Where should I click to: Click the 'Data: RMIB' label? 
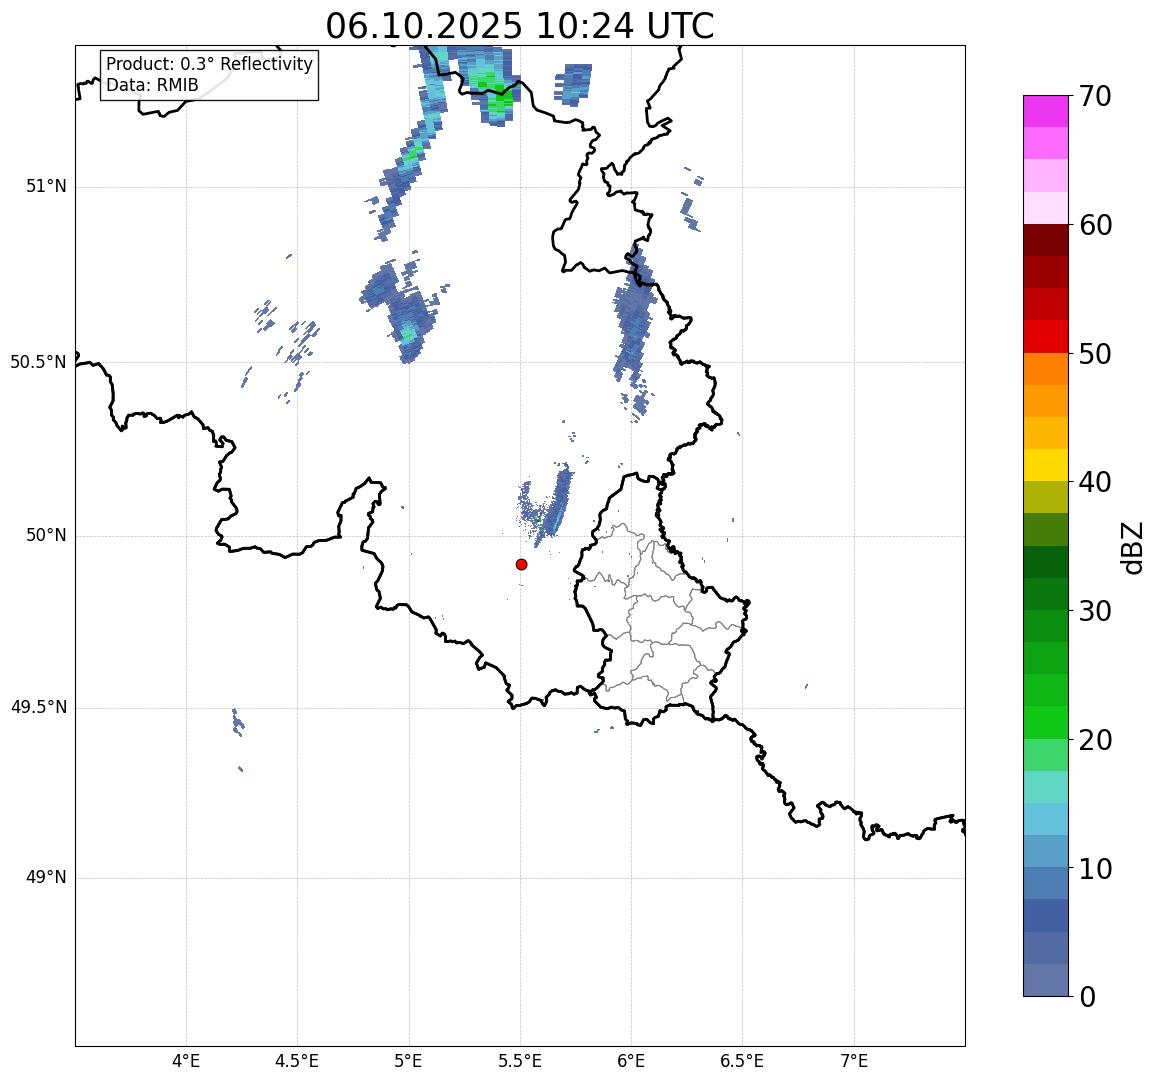pos(152,86)
